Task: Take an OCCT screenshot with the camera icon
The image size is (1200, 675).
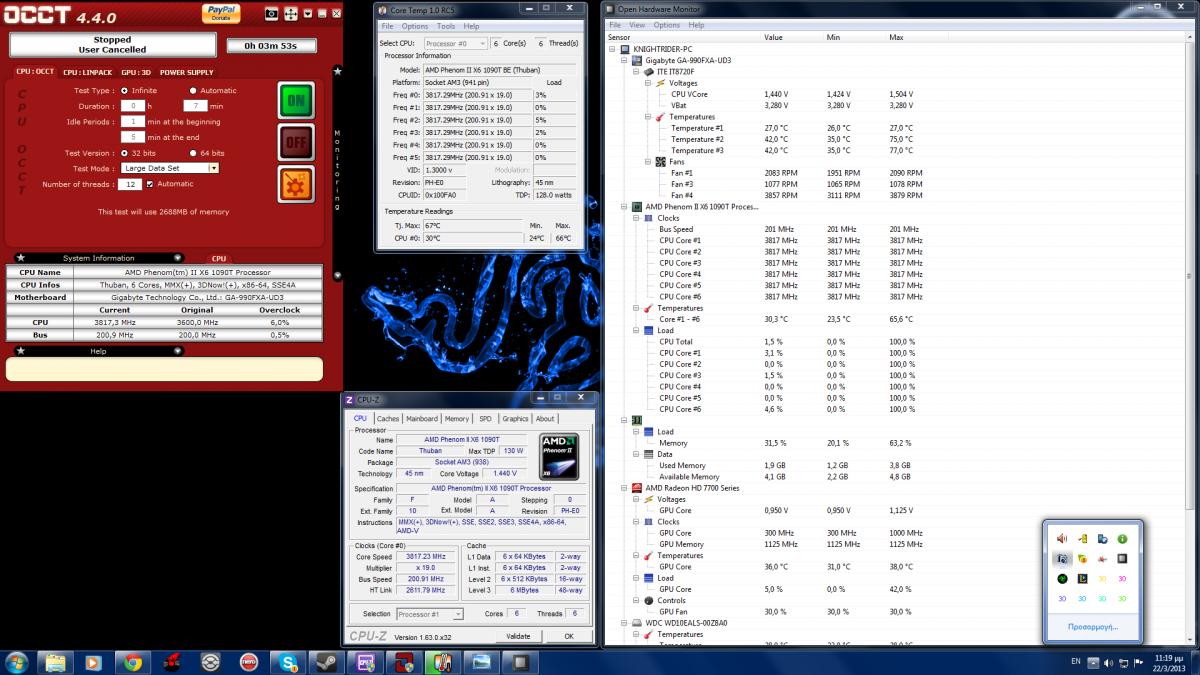Action: click(x=272, y=14)
